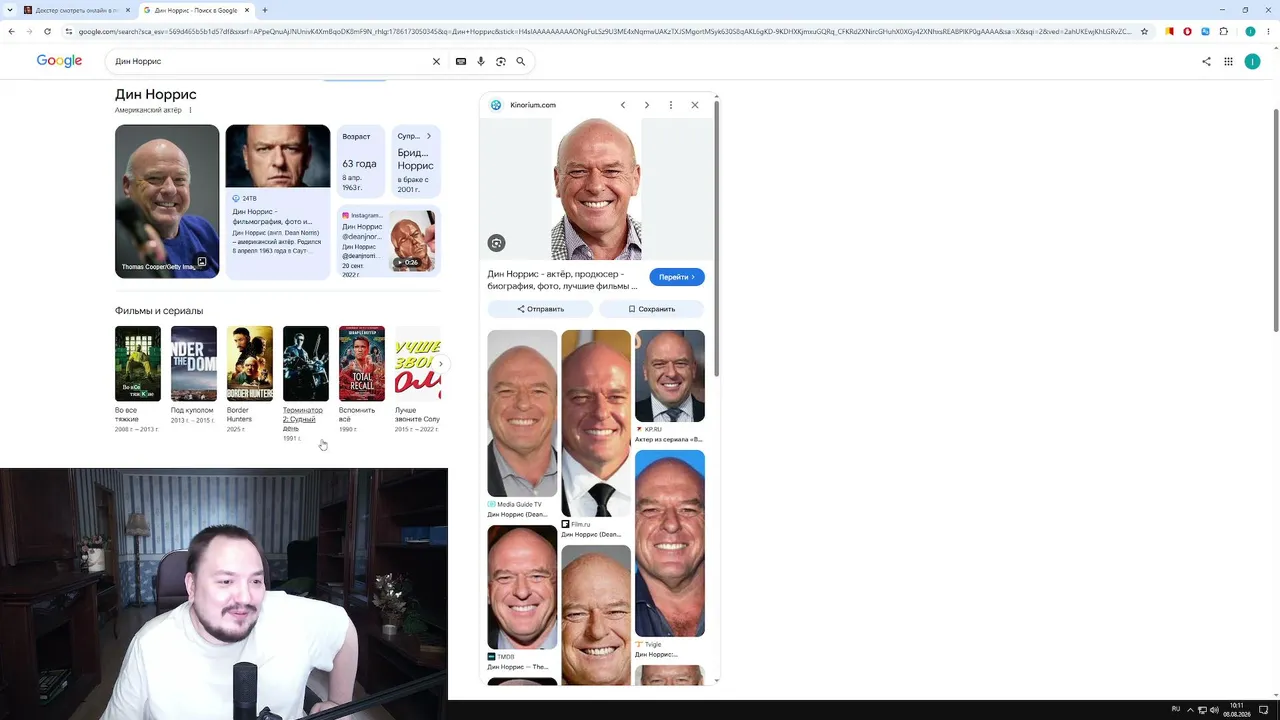Open the Kinorium.com site icon
Image resolution: width=1280 pixels, height=720 pixels.
pyautogui.click(x=496, y=105)
